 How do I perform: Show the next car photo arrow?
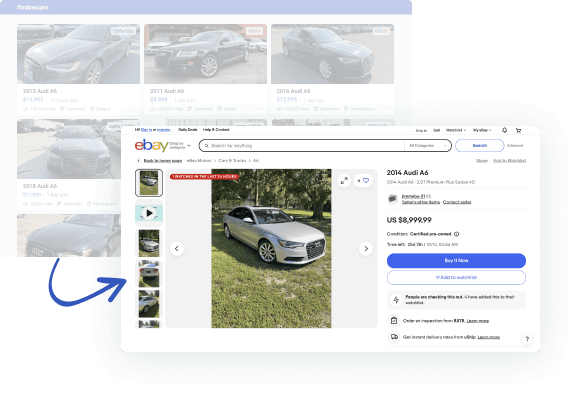tap(366, 248)
